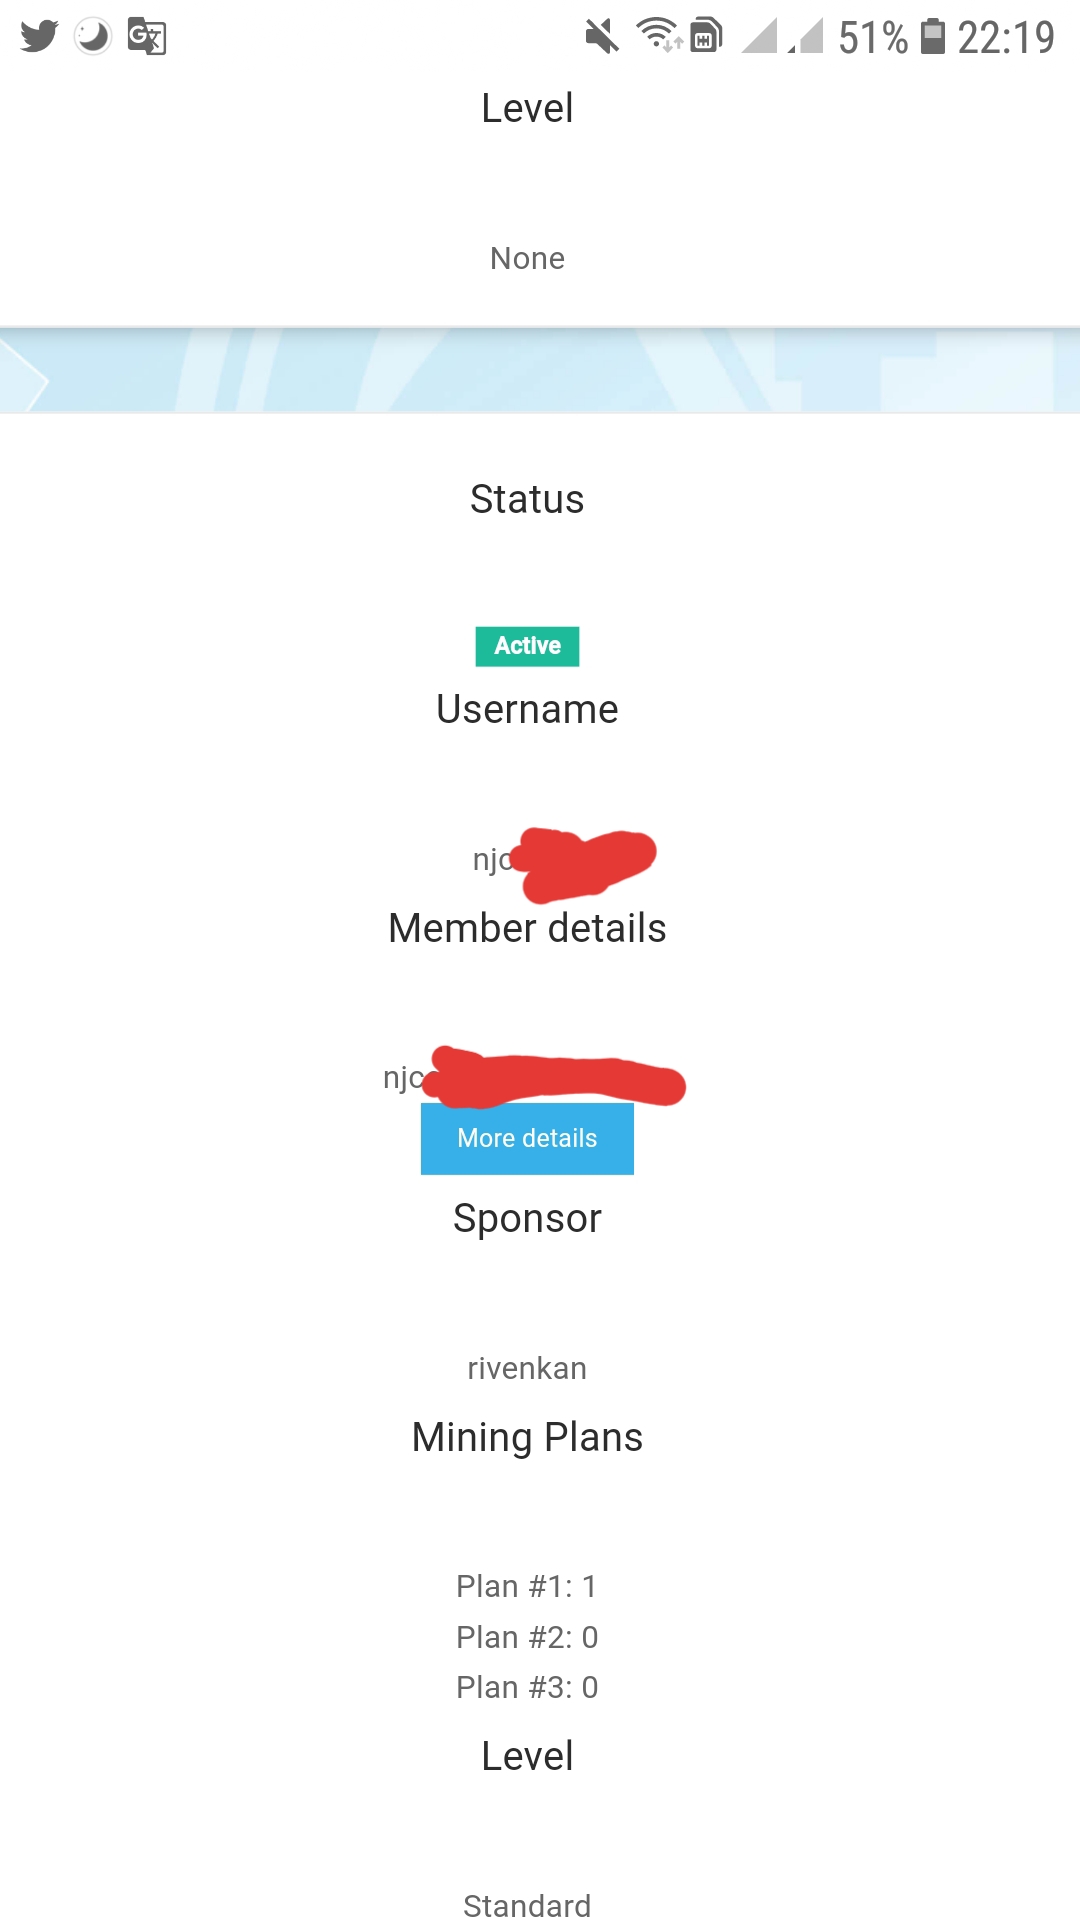This screenshot has width=1080, height=1920.
Task: Tap the sponsor name rivenkan
Action: [x=527, y=1368]
